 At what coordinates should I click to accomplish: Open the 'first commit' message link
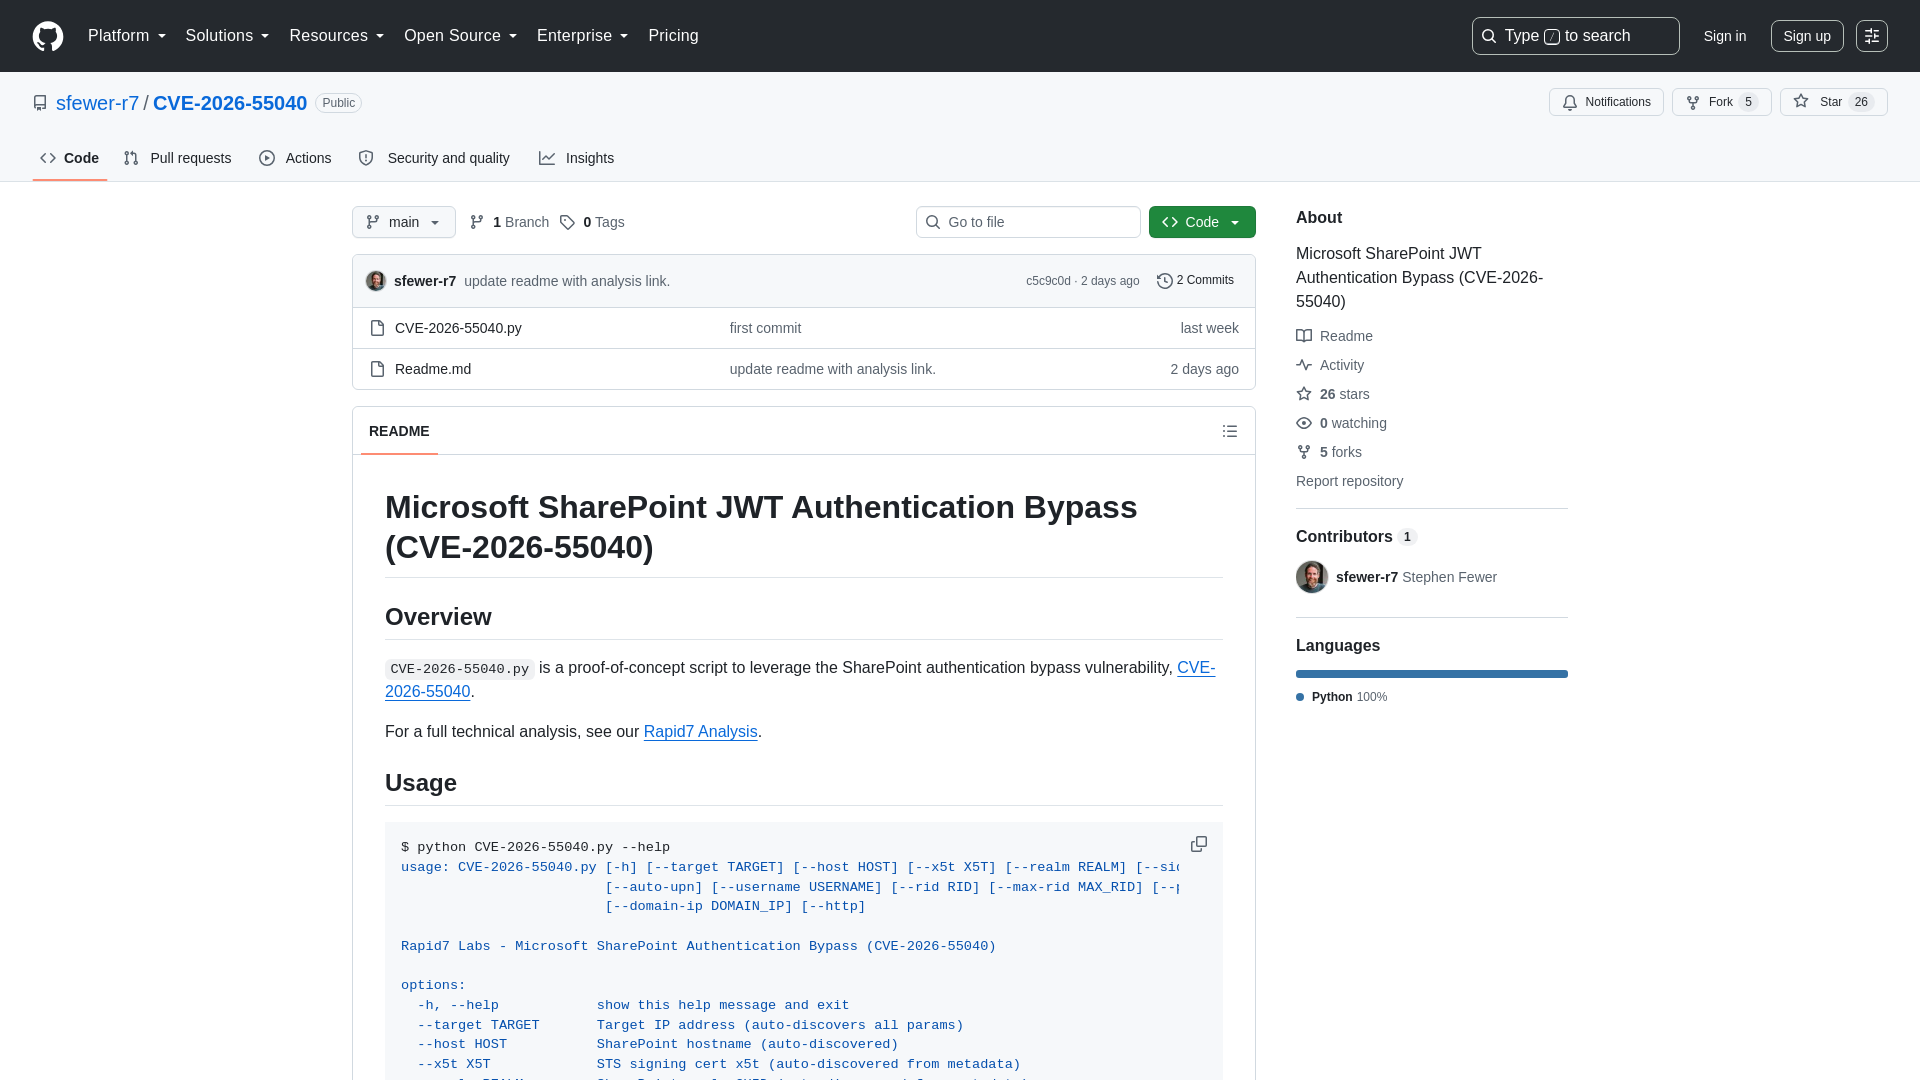click(765, 328)
